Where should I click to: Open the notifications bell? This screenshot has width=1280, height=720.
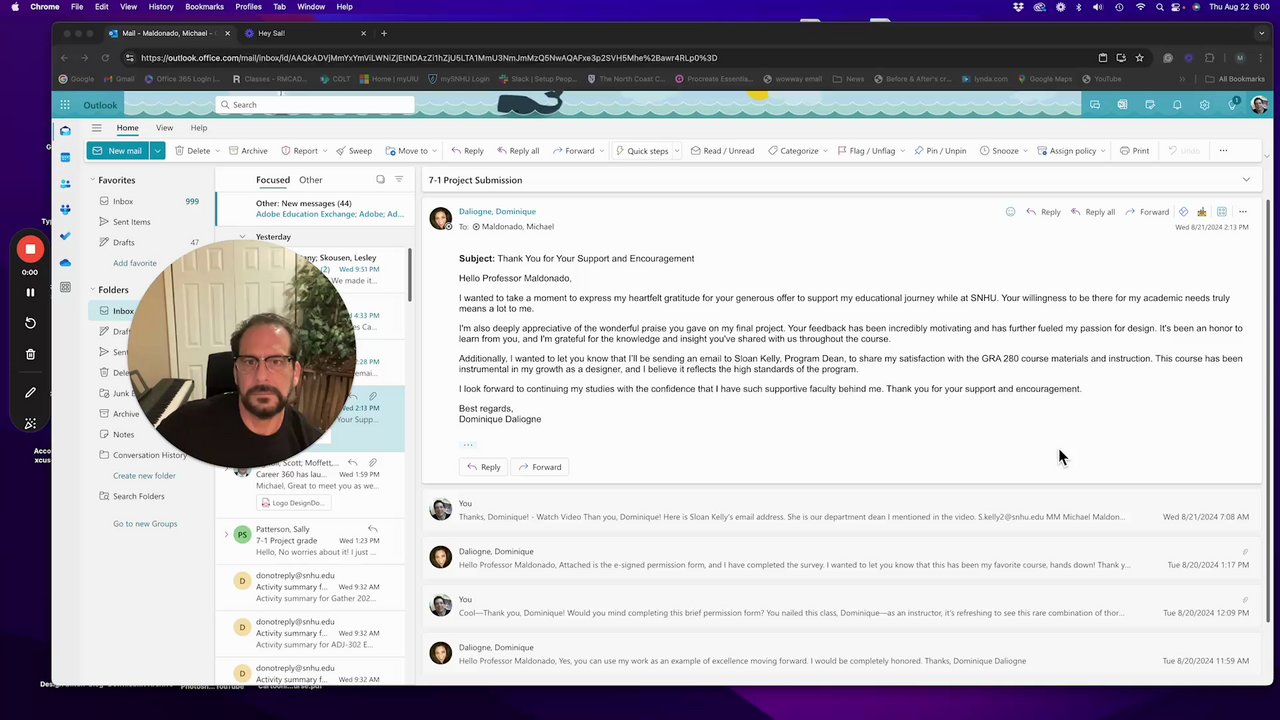[x=1177, y=105]
